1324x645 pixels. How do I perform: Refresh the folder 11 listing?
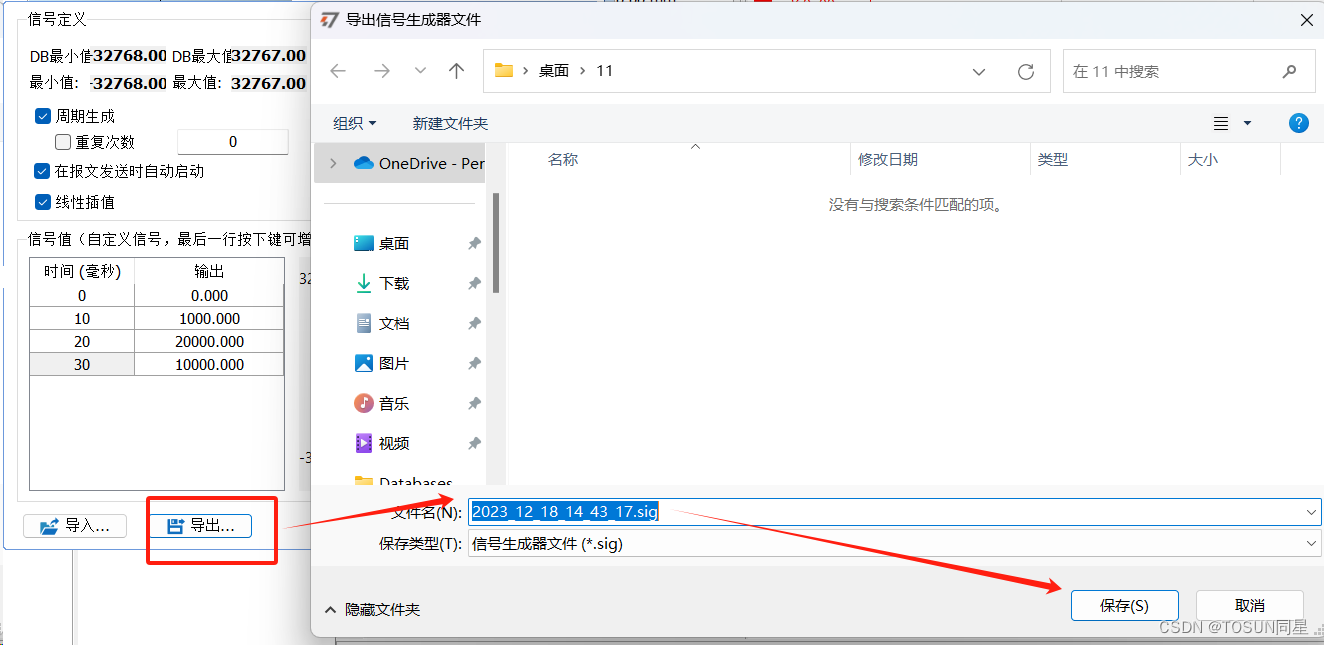[1025, 71]
